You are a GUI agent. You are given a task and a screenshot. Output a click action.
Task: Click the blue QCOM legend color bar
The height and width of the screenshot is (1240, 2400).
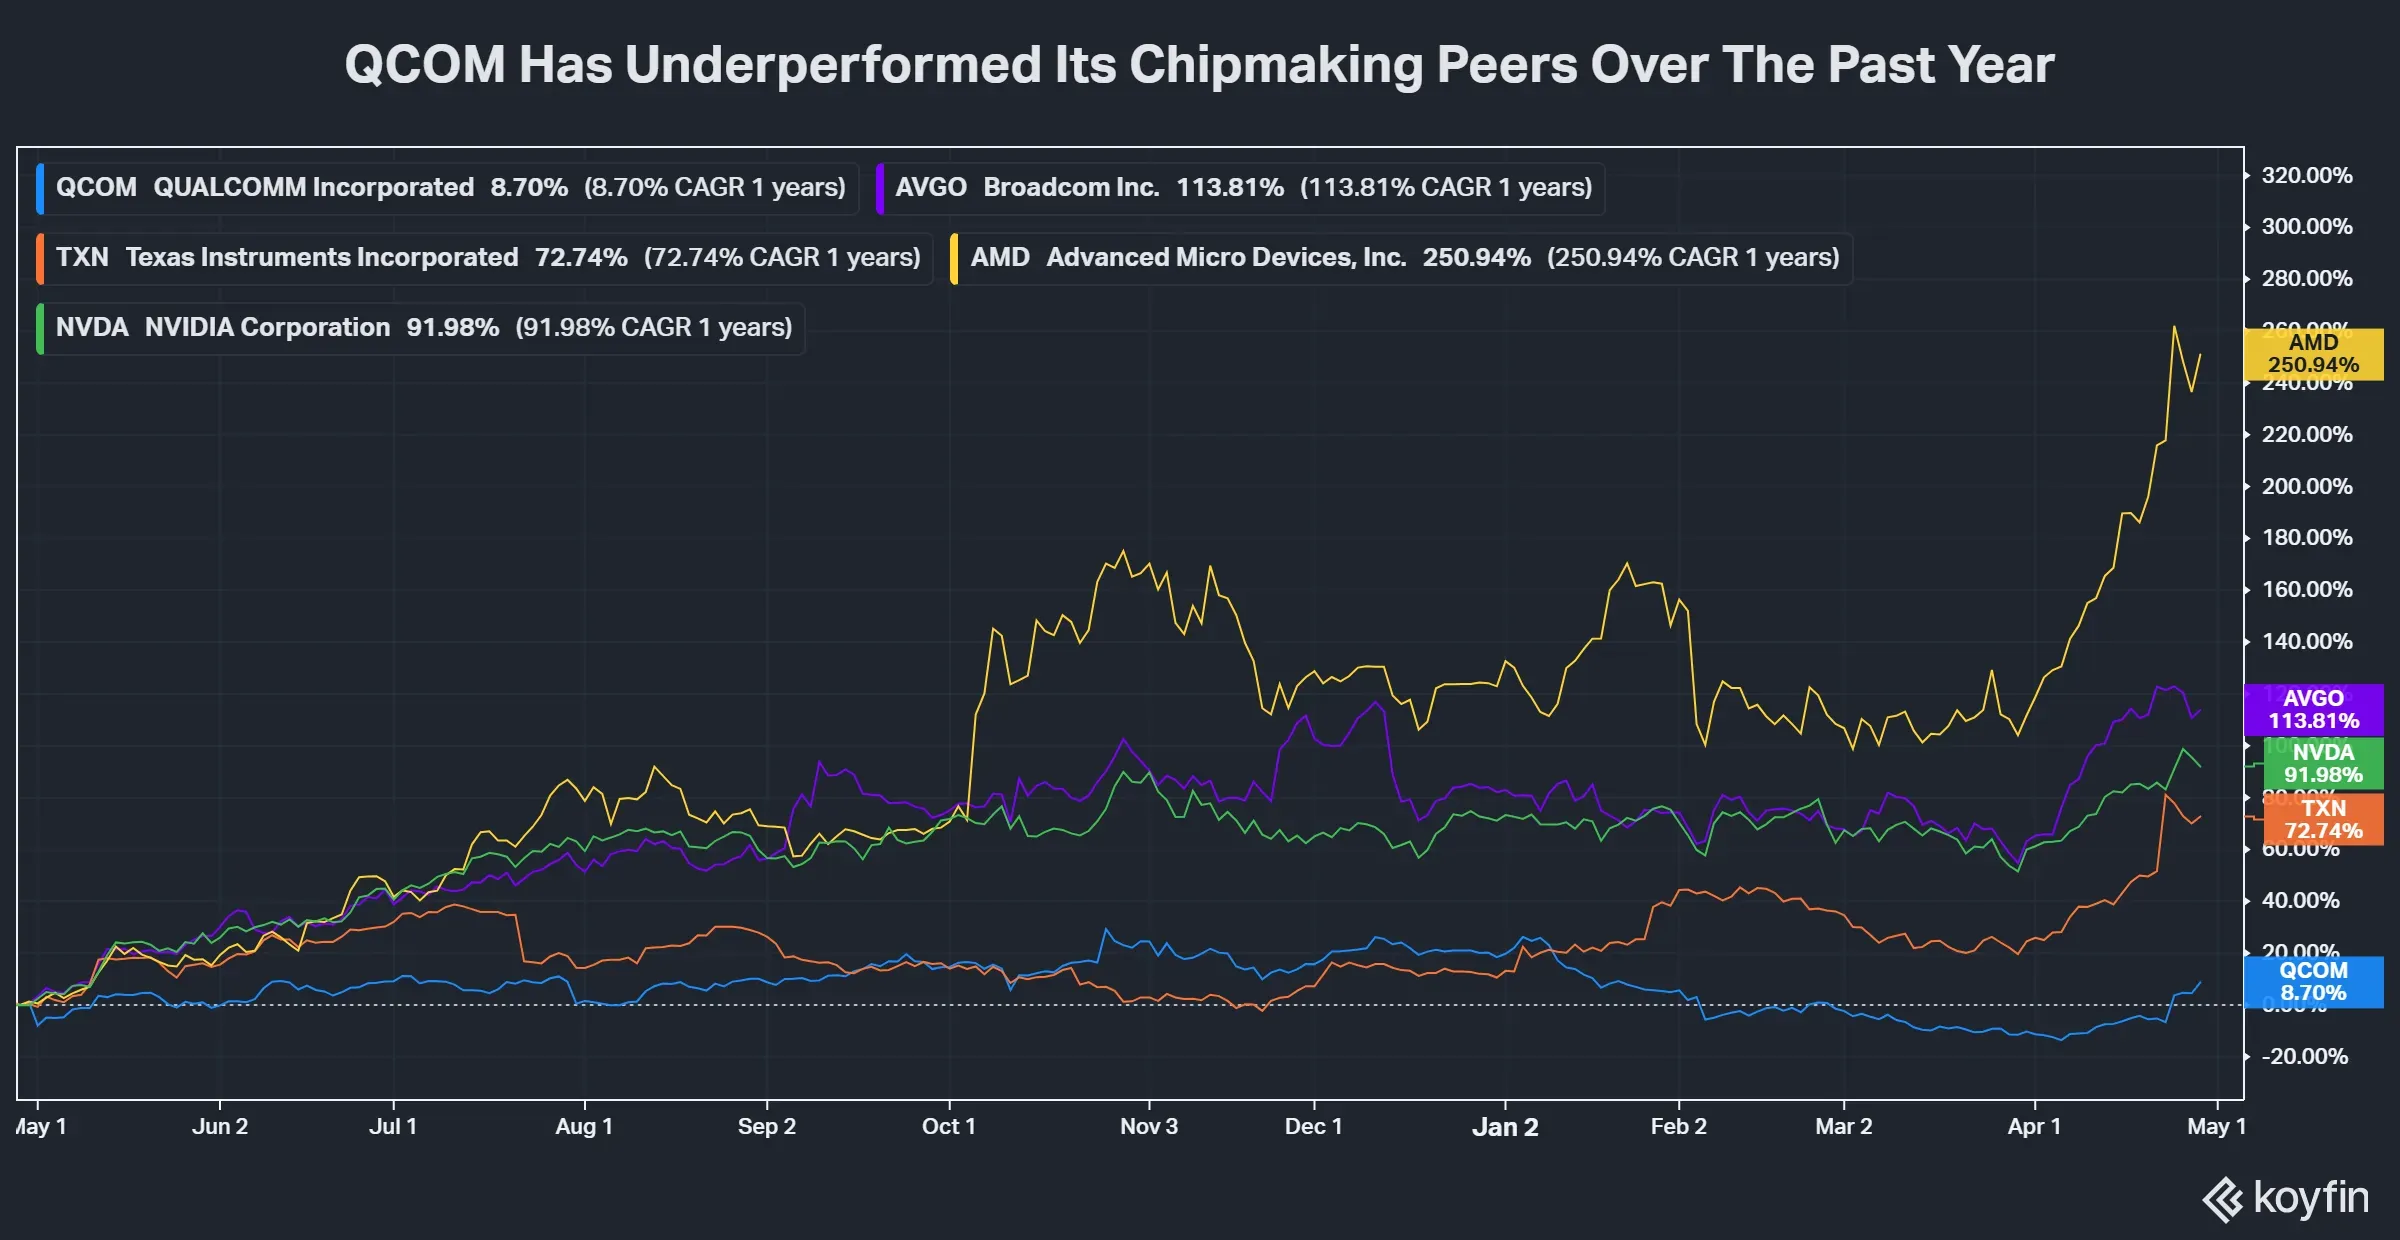[40, 188]
